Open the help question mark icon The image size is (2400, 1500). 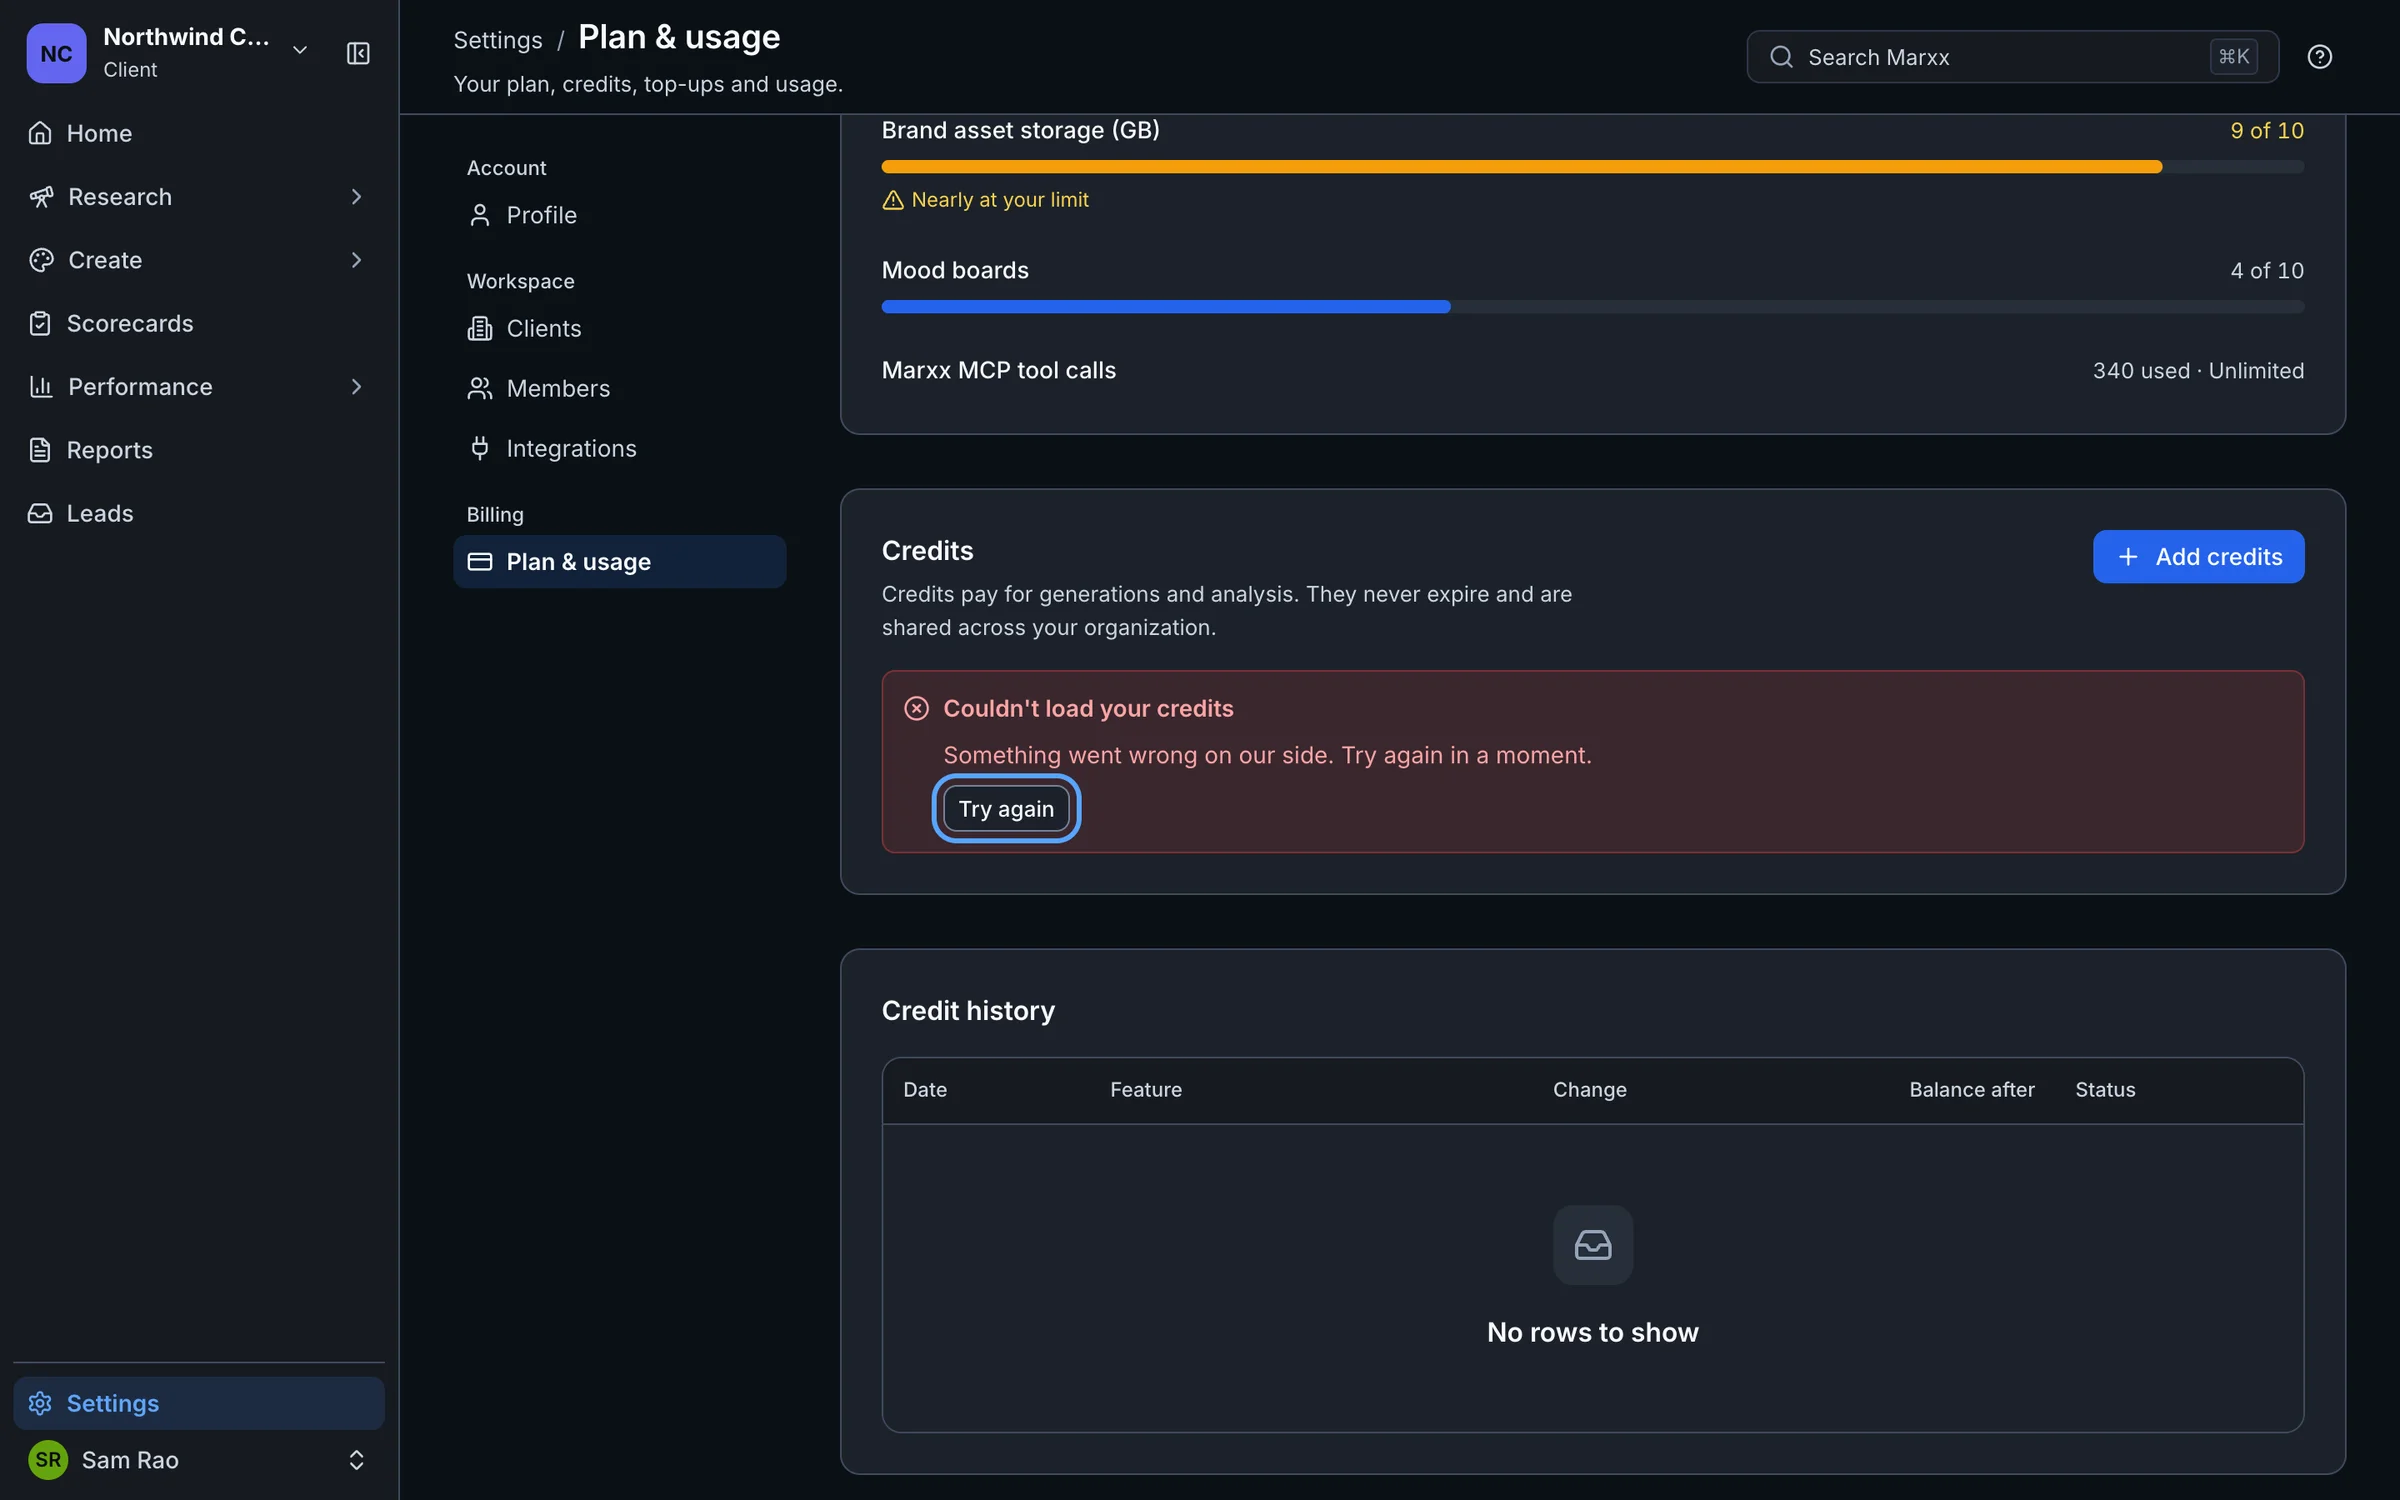(2319, 57)
